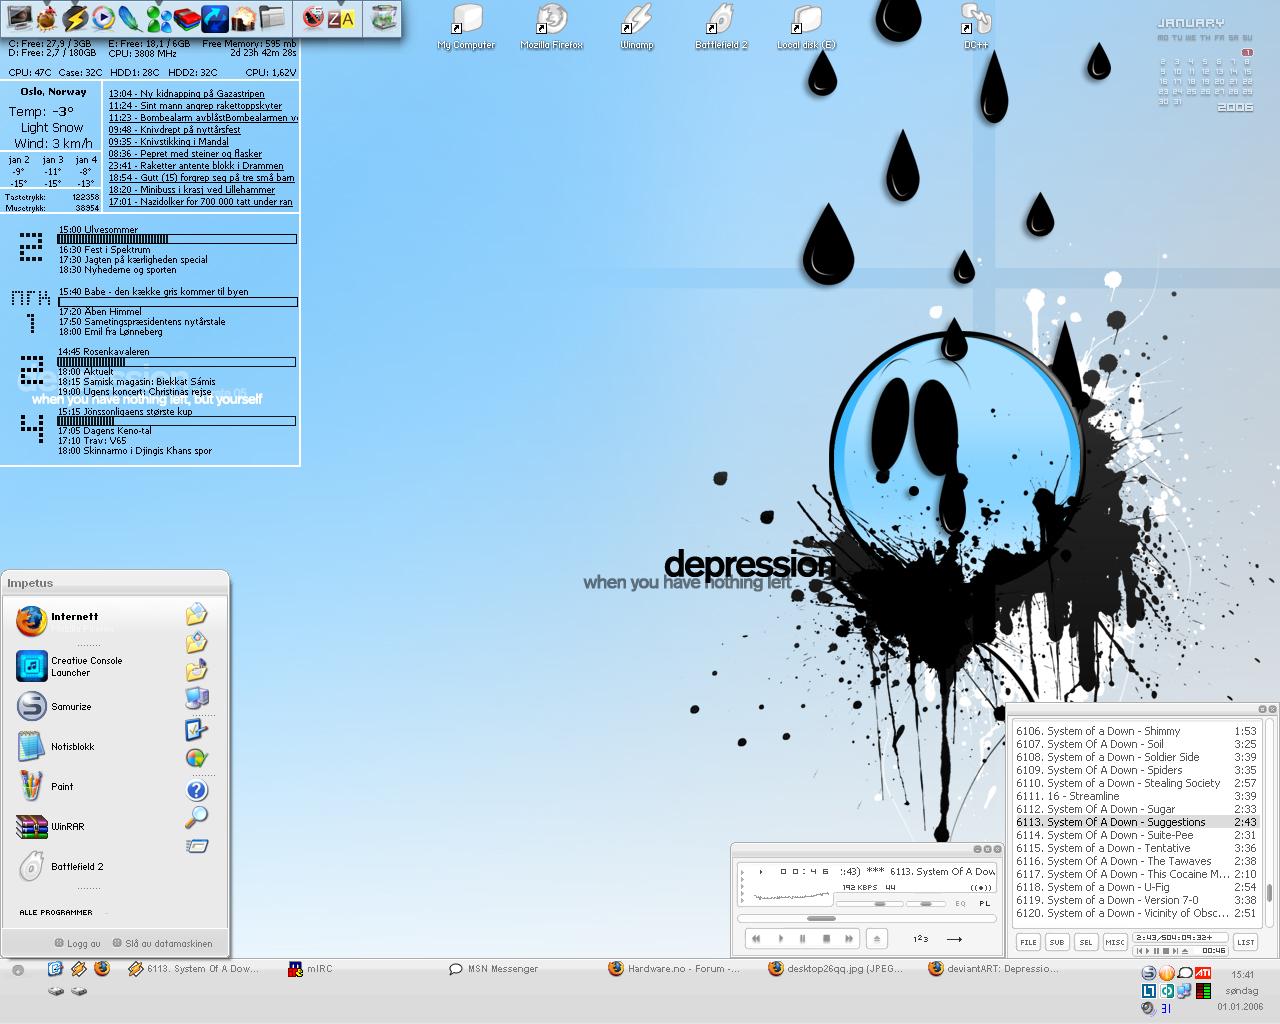Click Winamp previous track button
The width and height of the screenshot is (1280, 1024).
point(757,938)
